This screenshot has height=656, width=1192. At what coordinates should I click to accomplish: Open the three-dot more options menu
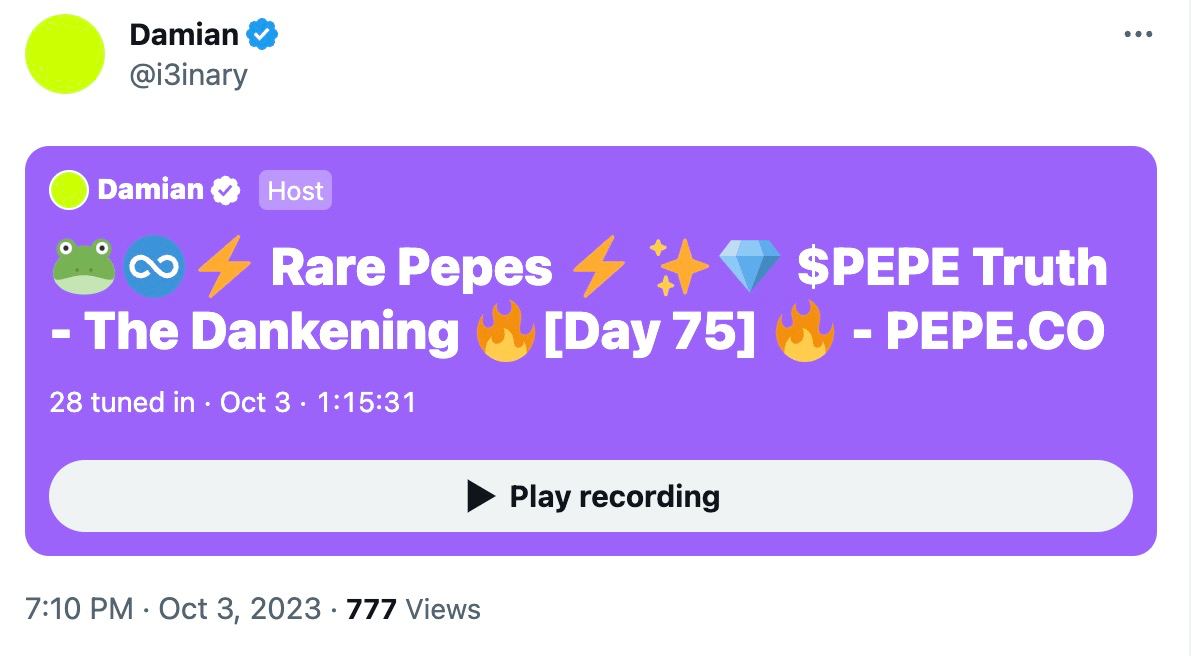1138,34
